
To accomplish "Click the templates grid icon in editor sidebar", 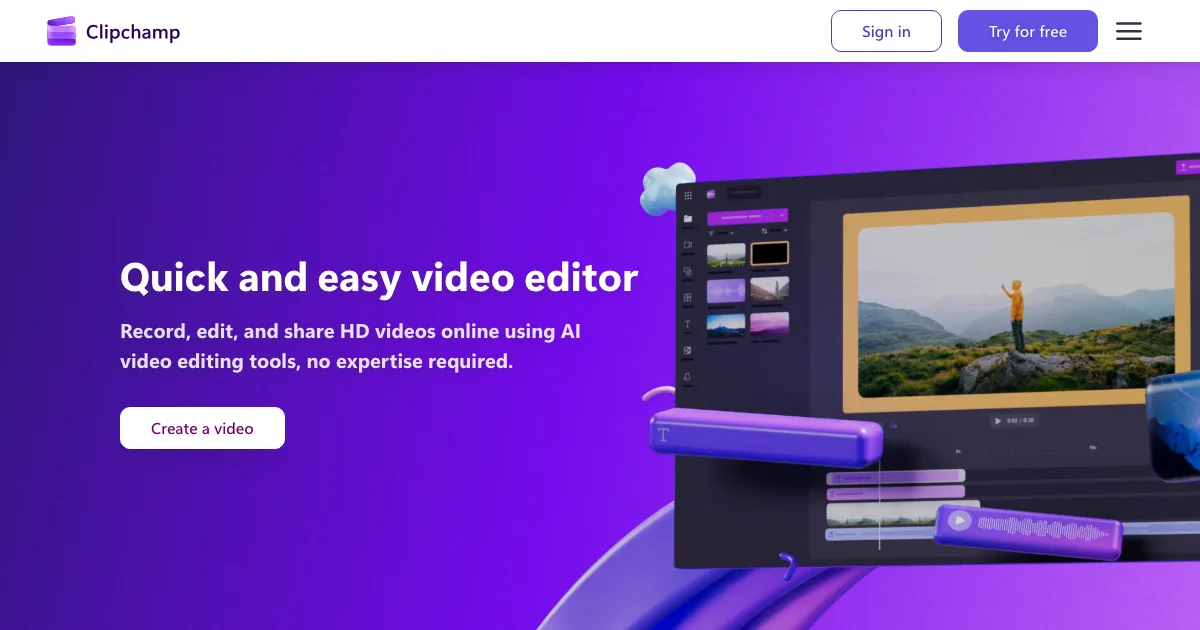I will pos(688,298).
